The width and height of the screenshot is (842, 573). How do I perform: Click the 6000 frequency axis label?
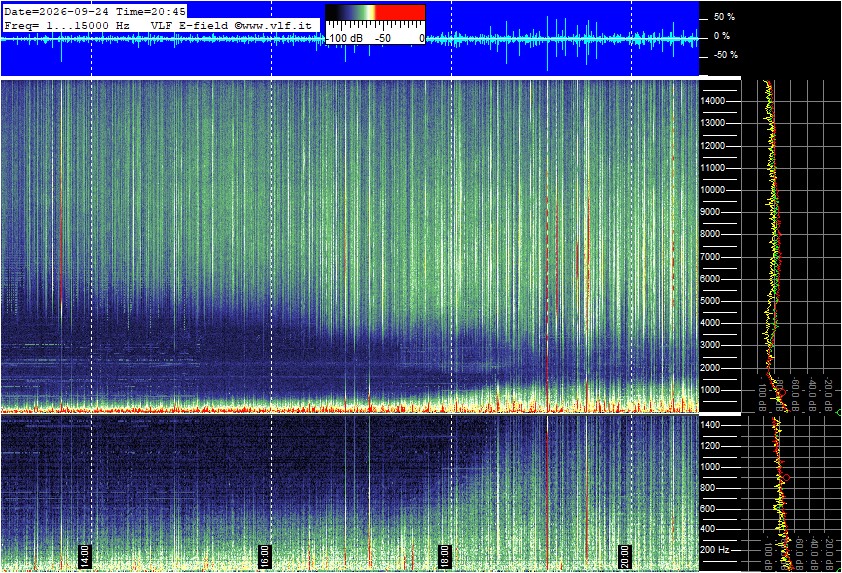710,279
